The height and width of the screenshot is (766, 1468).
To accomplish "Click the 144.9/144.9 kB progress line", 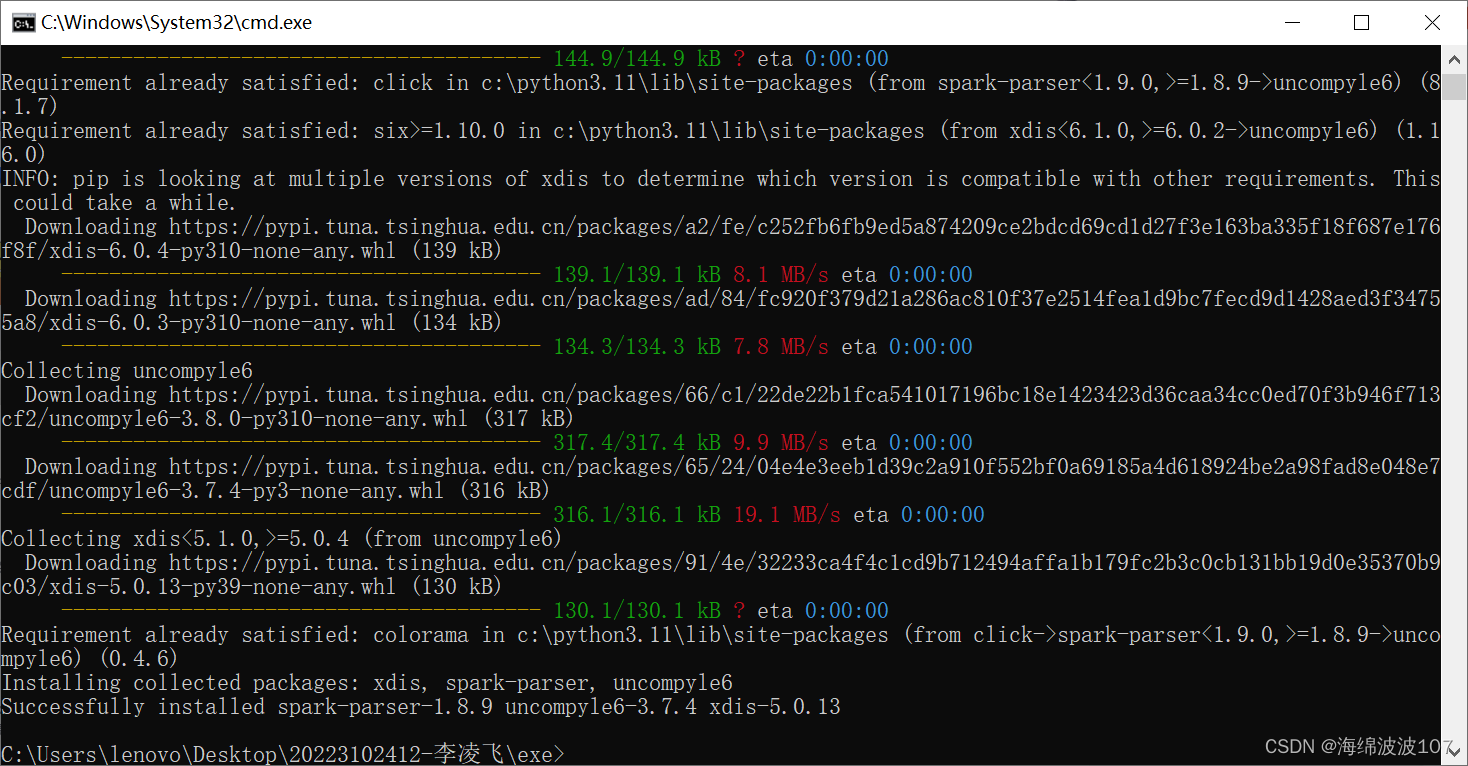I will click(477, 59).
